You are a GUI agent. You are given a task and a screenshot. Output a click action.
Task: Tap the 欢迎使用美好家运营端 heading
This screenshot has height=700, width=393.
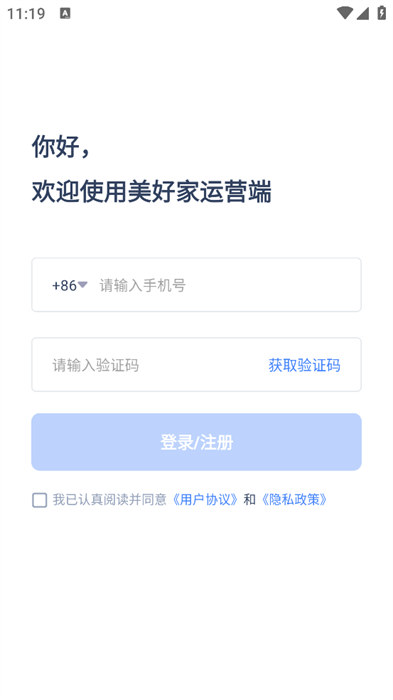click(151, 192)
